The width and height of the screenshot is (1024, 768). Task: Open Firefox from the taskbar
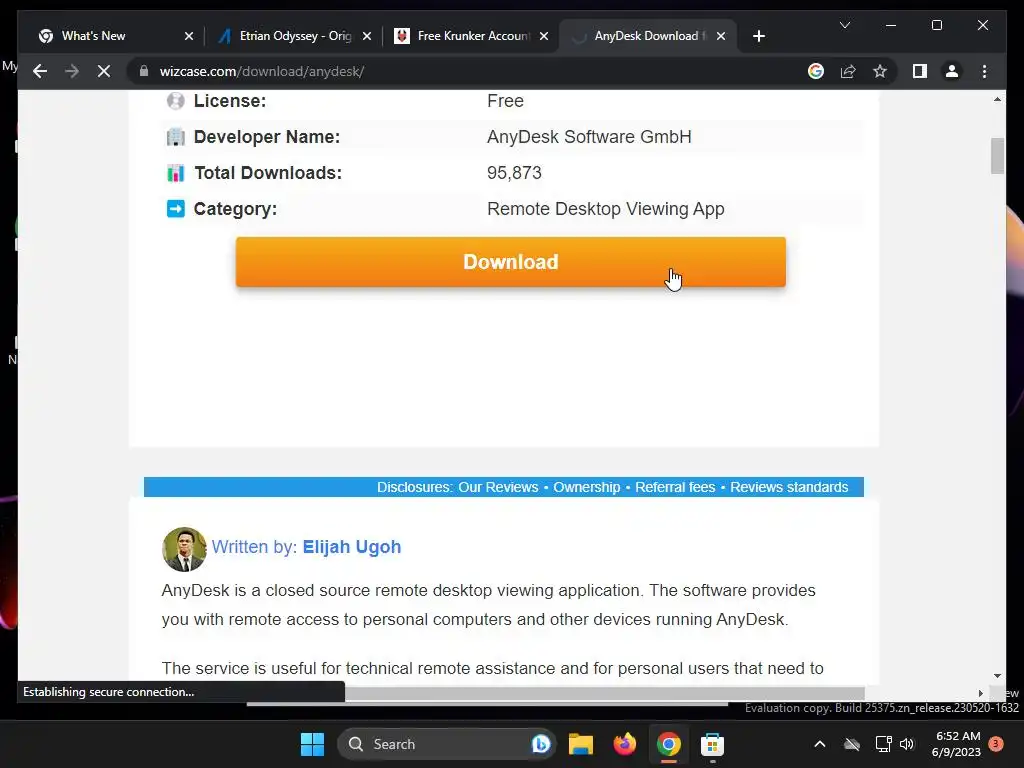(624, 744)
